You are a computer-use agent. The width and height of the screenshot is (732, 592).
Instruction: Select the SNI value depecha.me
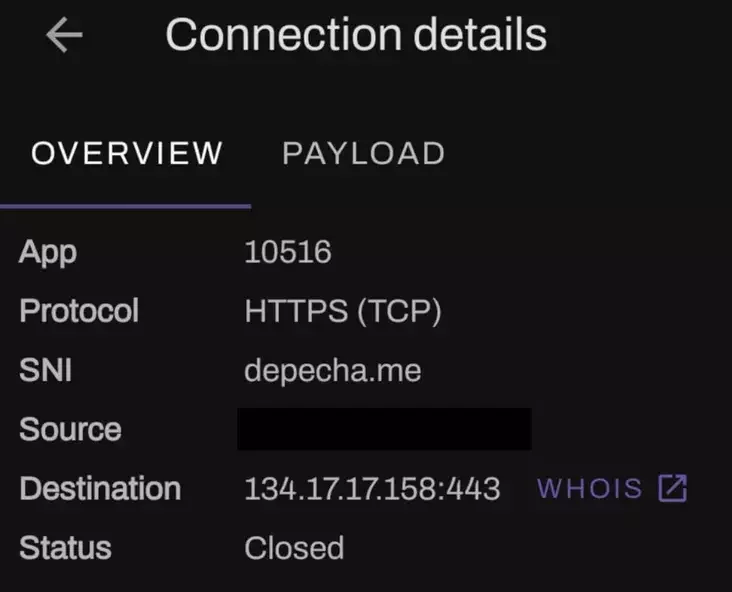coord(333,372)
